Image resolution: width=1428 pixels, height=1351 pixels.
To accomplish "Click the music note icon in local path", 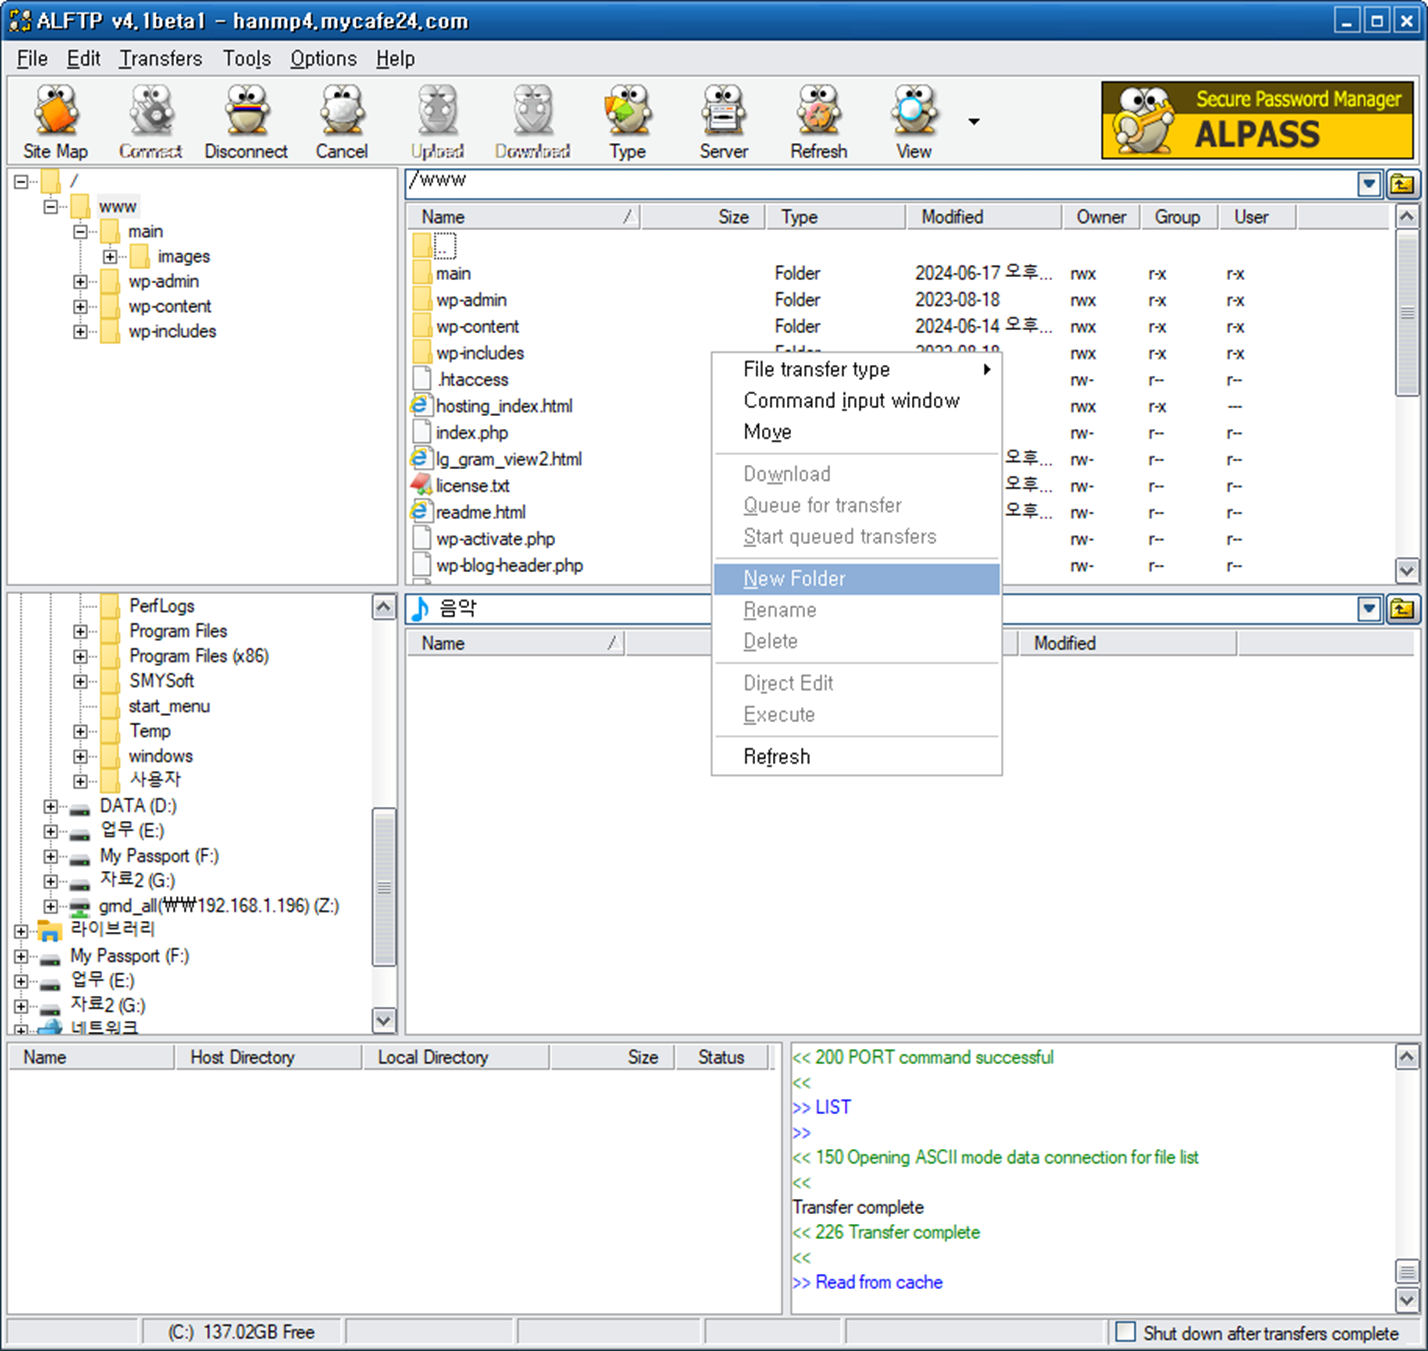I will pyautogui.click(x=421, y=608).
